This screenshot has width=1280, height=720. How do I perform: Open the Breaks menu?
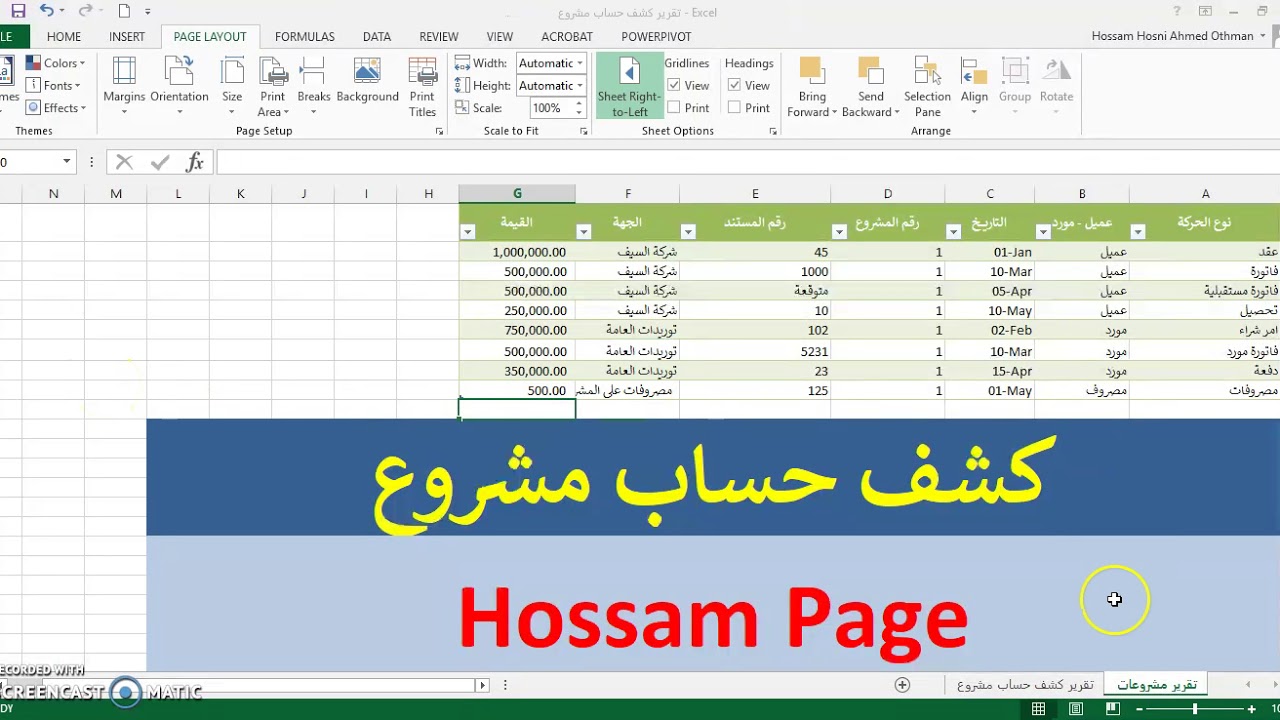tap(314, 86)
